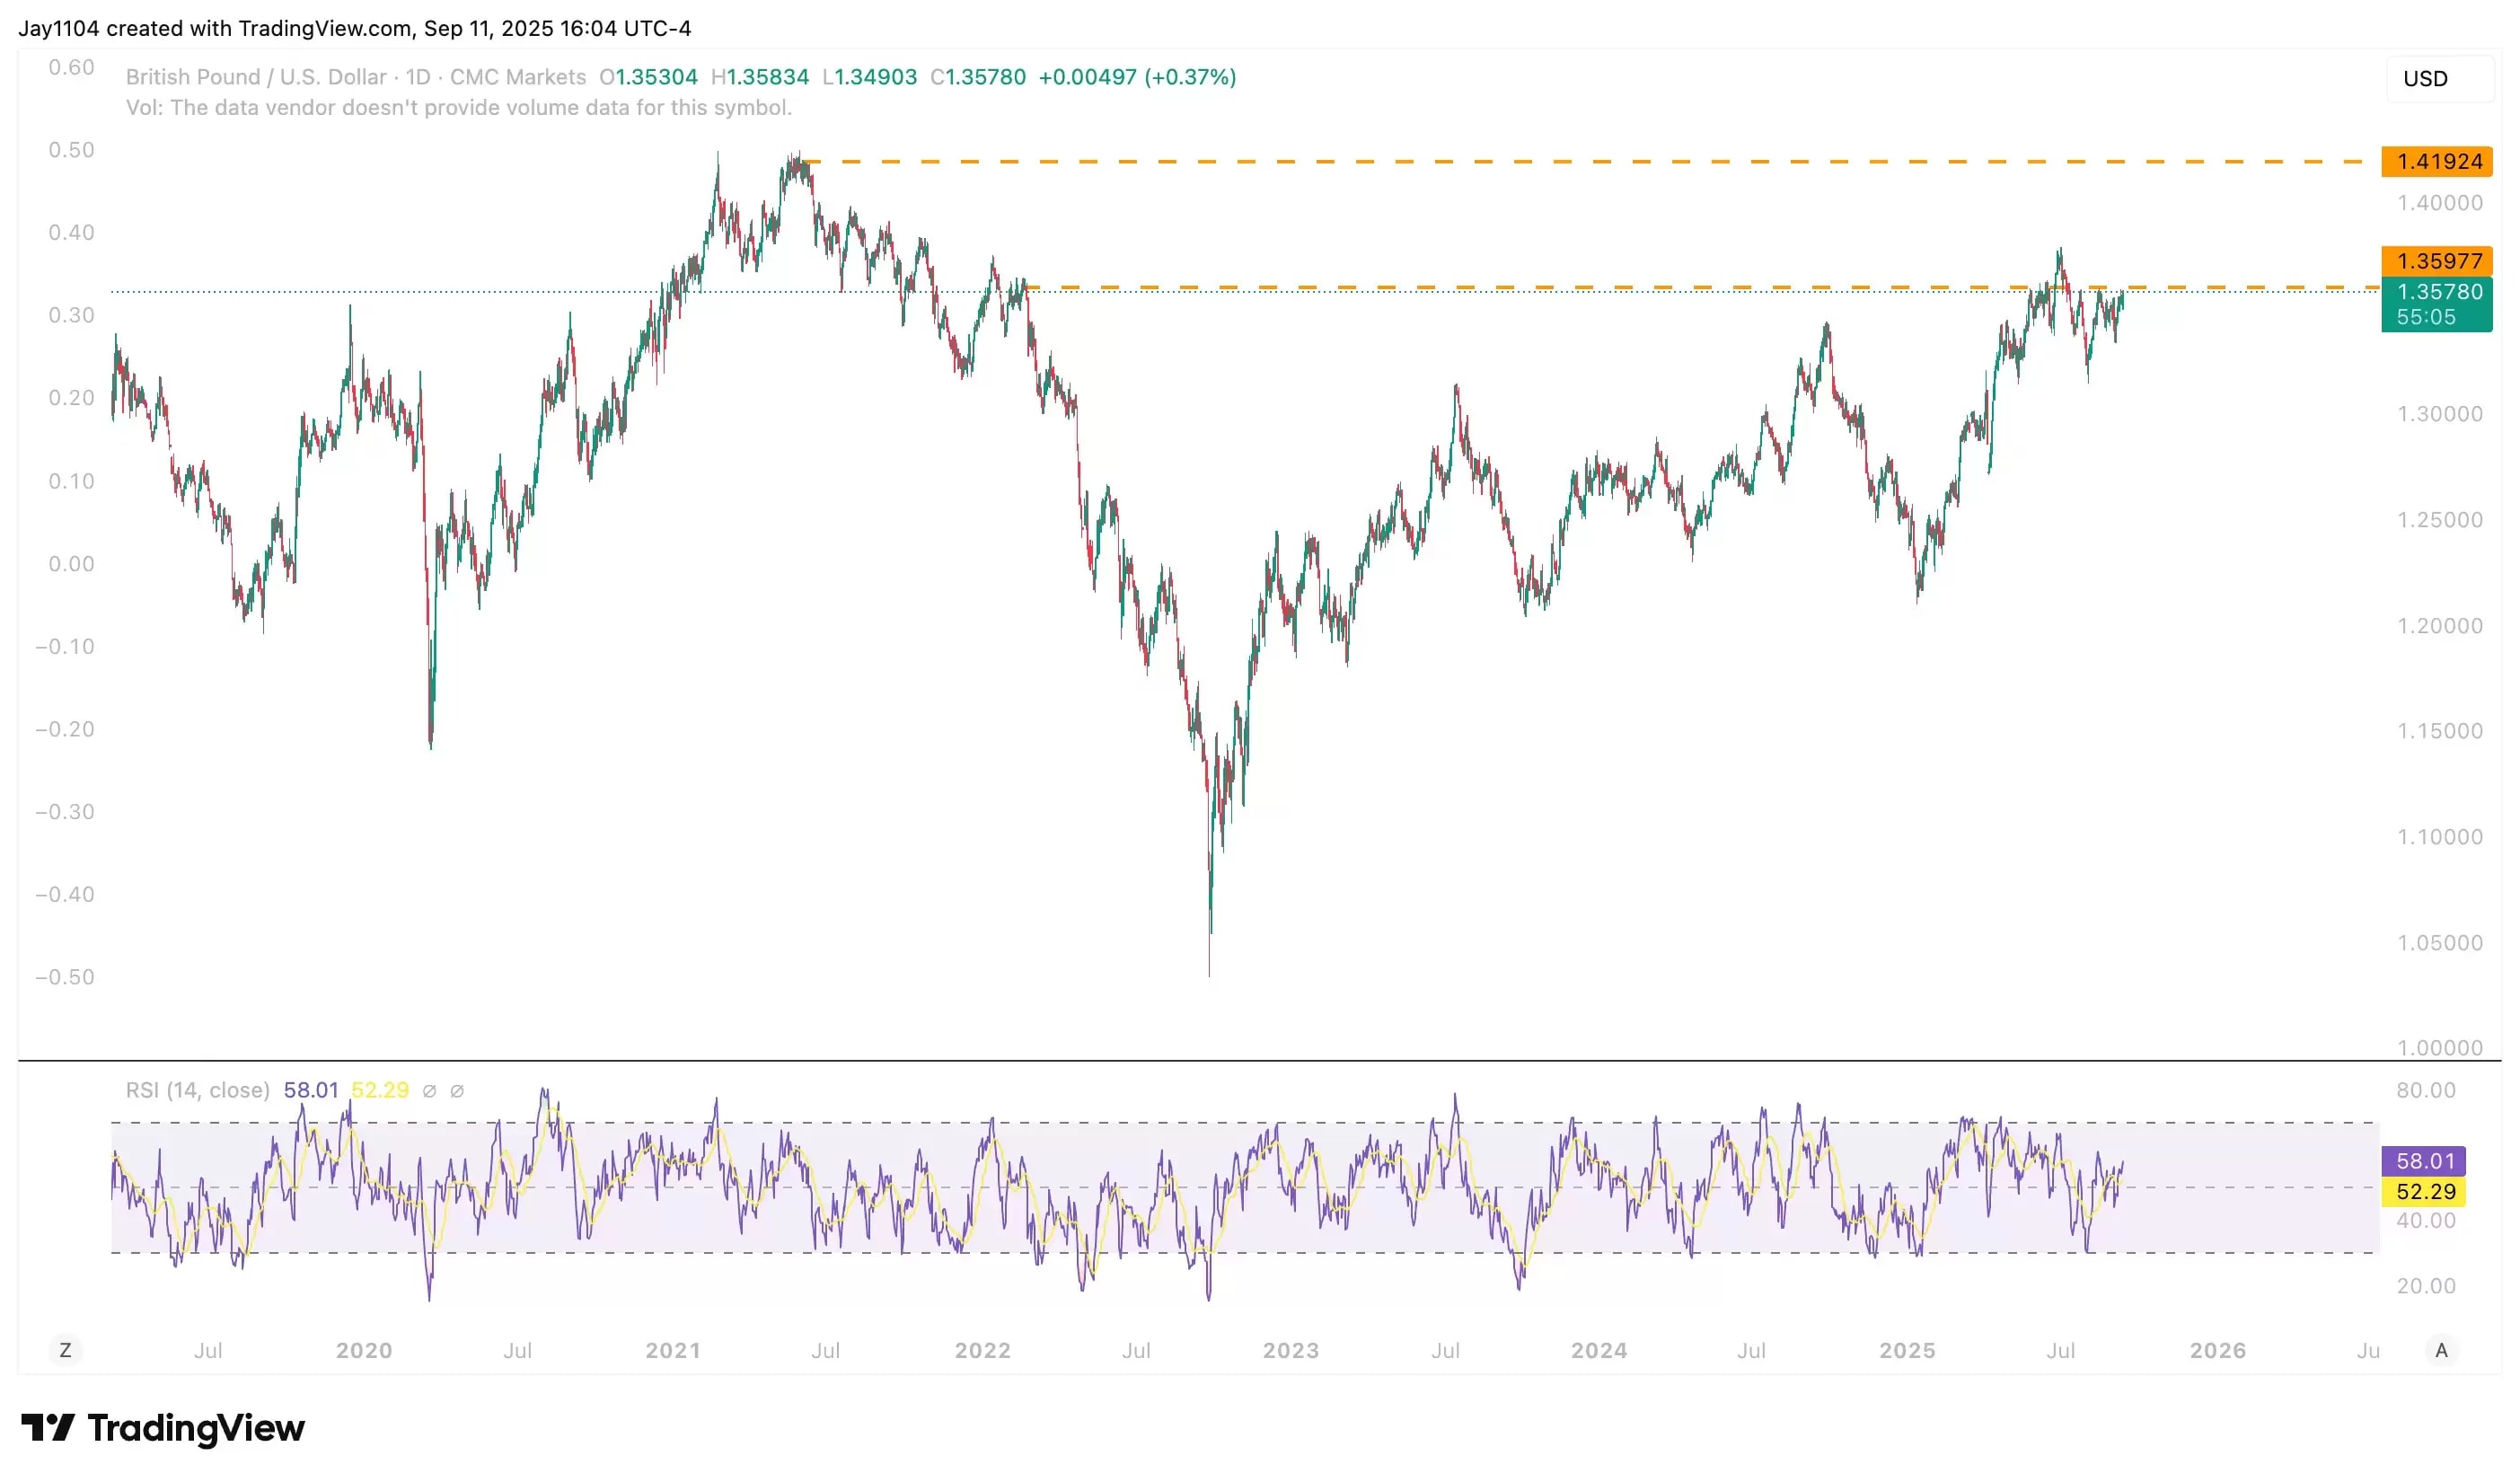2520x1482 pixels.
Task: Click the first empty-value symbol in RSI legend
Action: point(429,1091)
